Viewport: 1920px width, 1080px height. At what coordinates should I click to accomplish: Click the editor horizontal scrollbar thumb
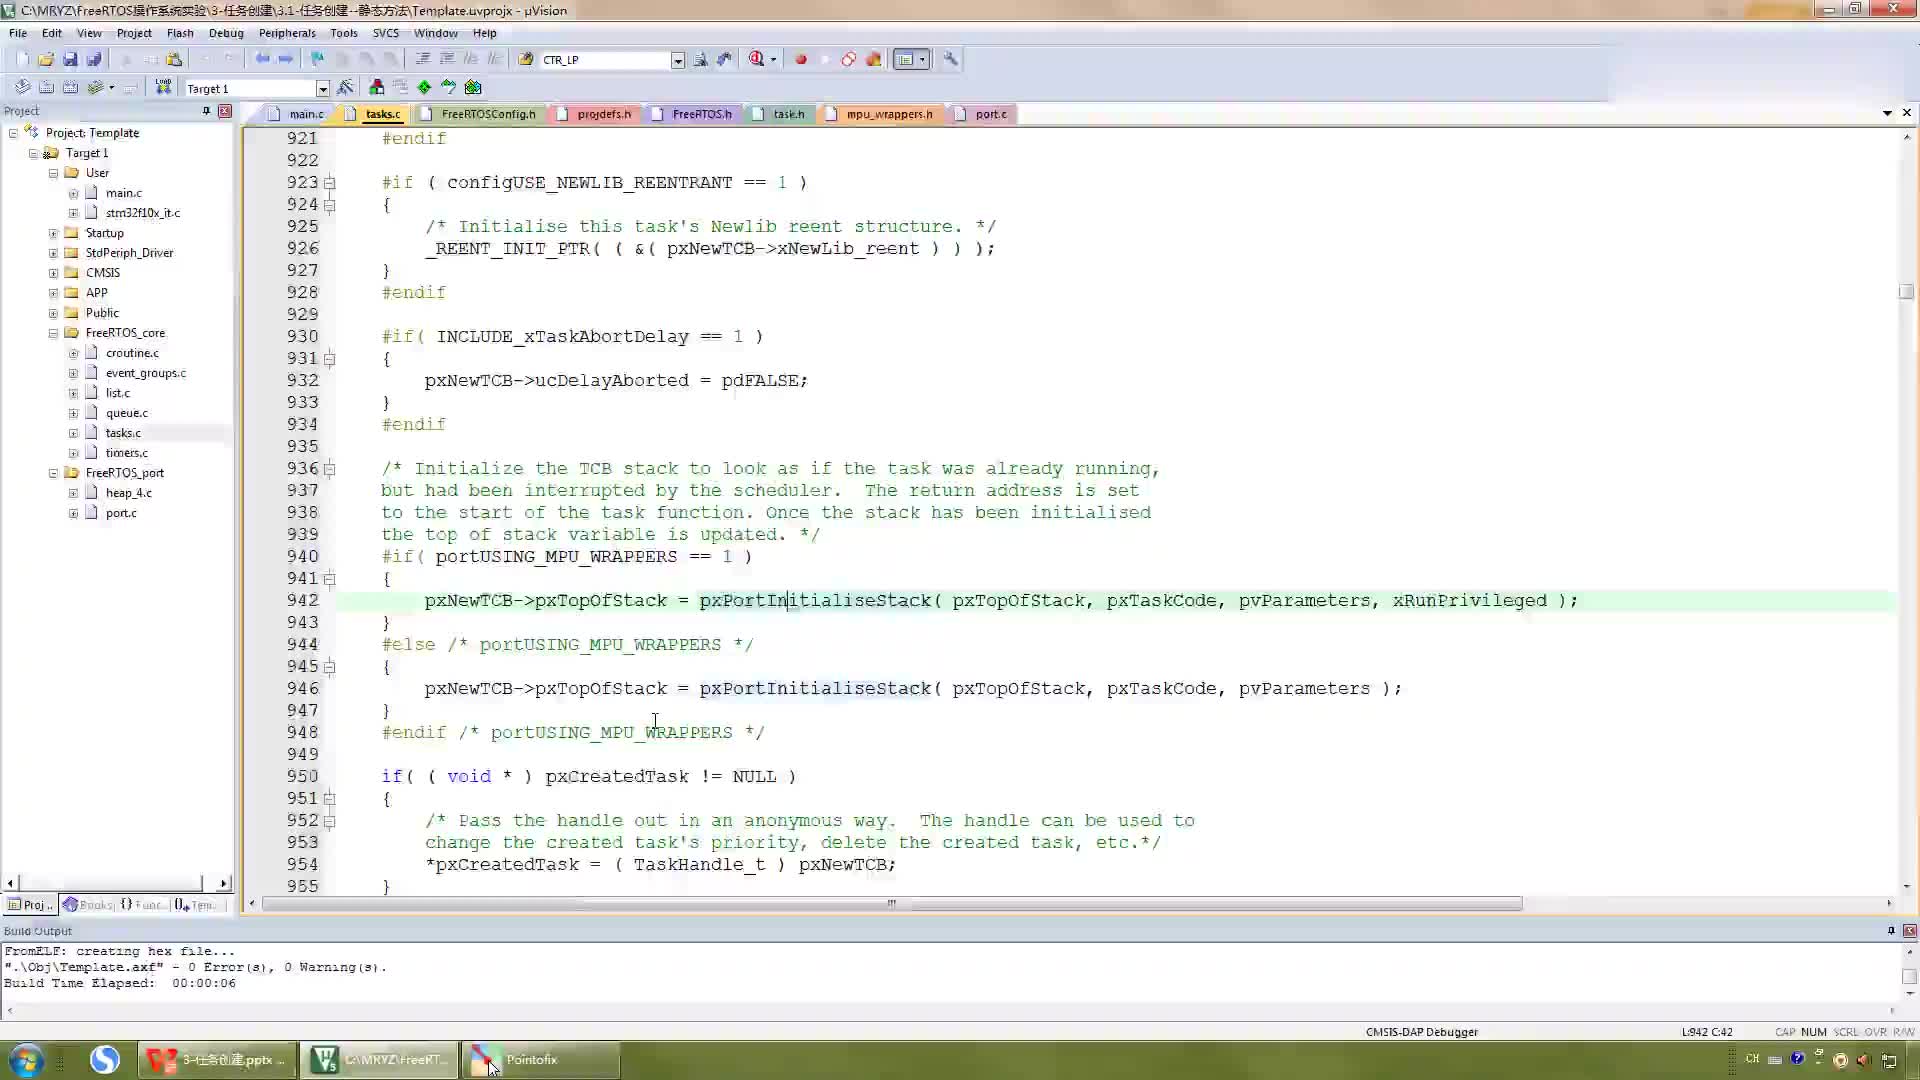coord(892,904)
